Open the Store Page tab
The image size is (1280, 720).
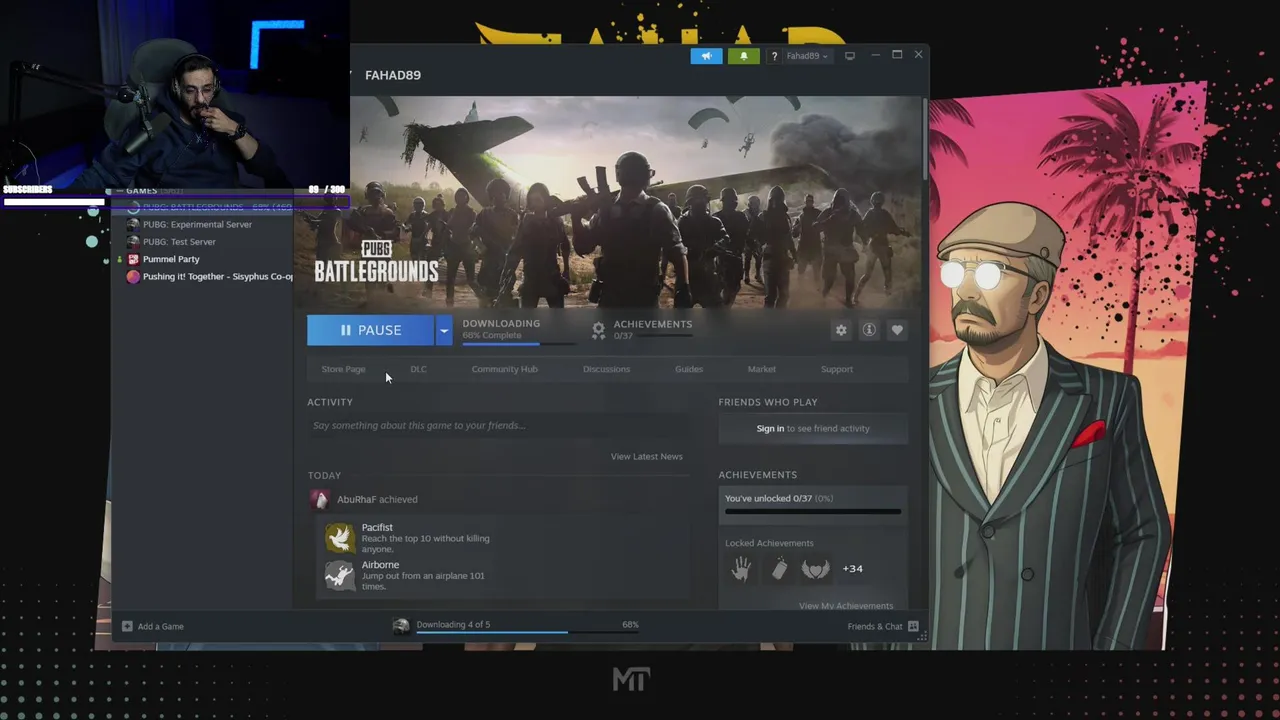point(343,369)
